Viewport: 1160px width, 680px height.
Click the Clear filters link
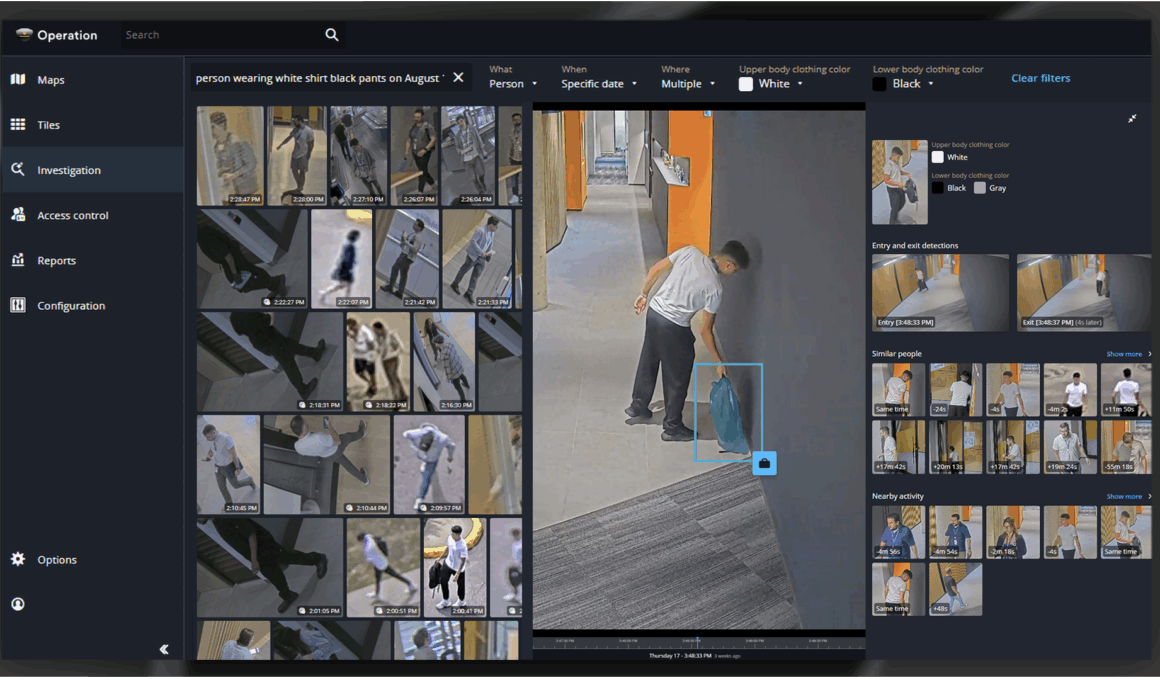point(1040,78)
